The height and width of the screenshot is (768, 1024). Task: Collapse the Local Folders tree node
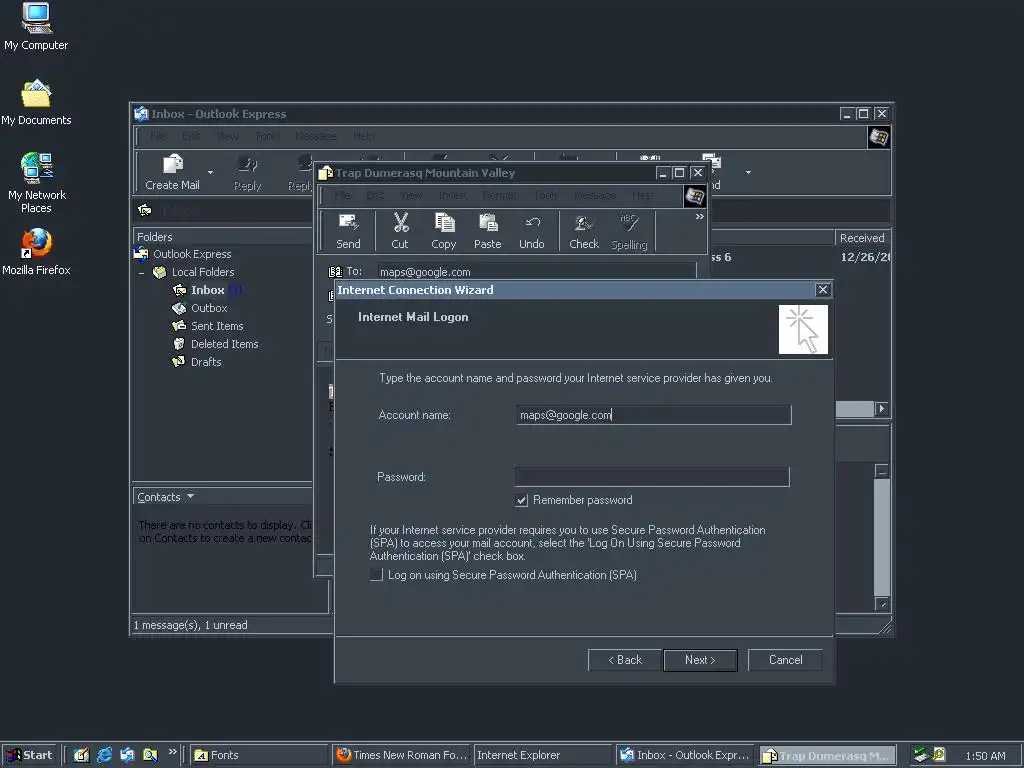click(142, 272)
